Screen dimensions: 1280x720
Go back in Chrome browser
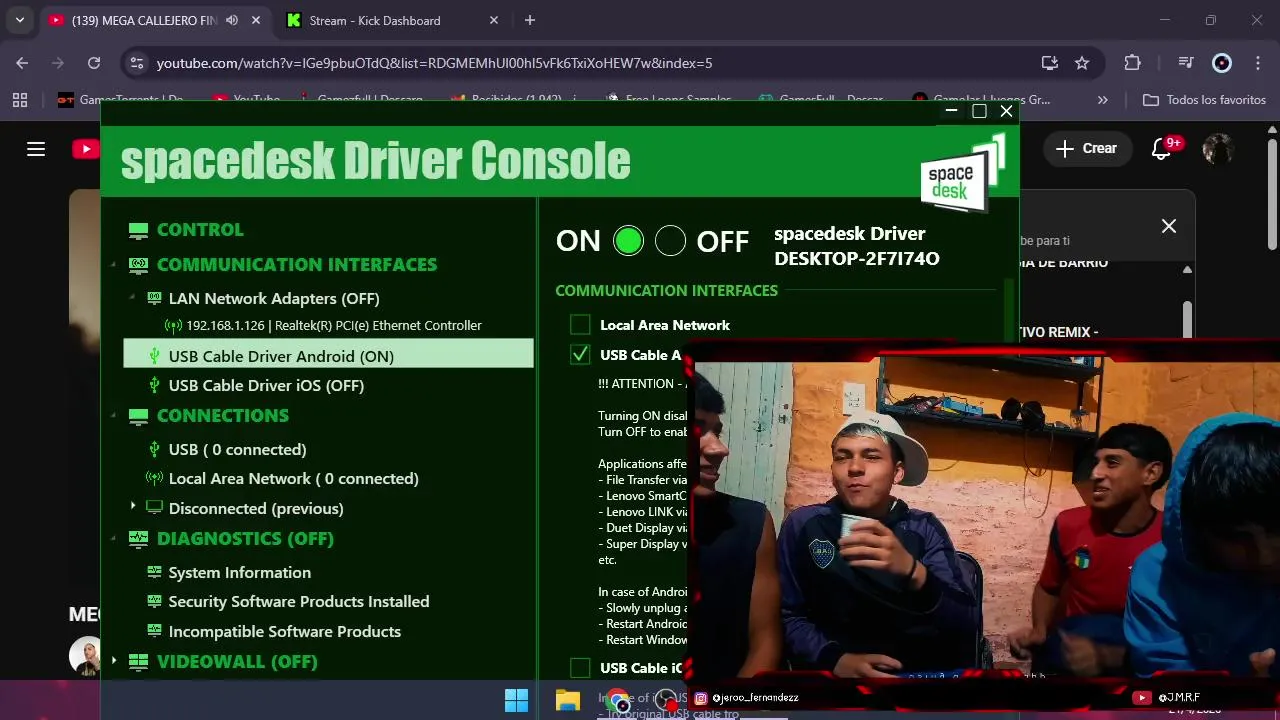coord(22,63)
